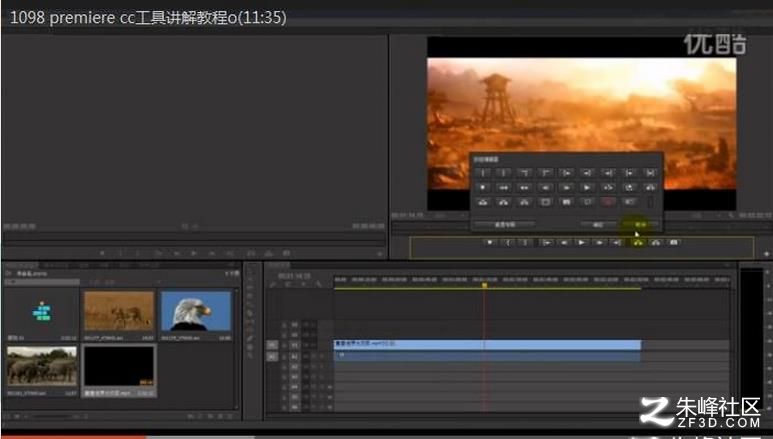Select the elephants clip thumbnail in Project panel
The width and height of the screenshot is (773, 439).
42,366
